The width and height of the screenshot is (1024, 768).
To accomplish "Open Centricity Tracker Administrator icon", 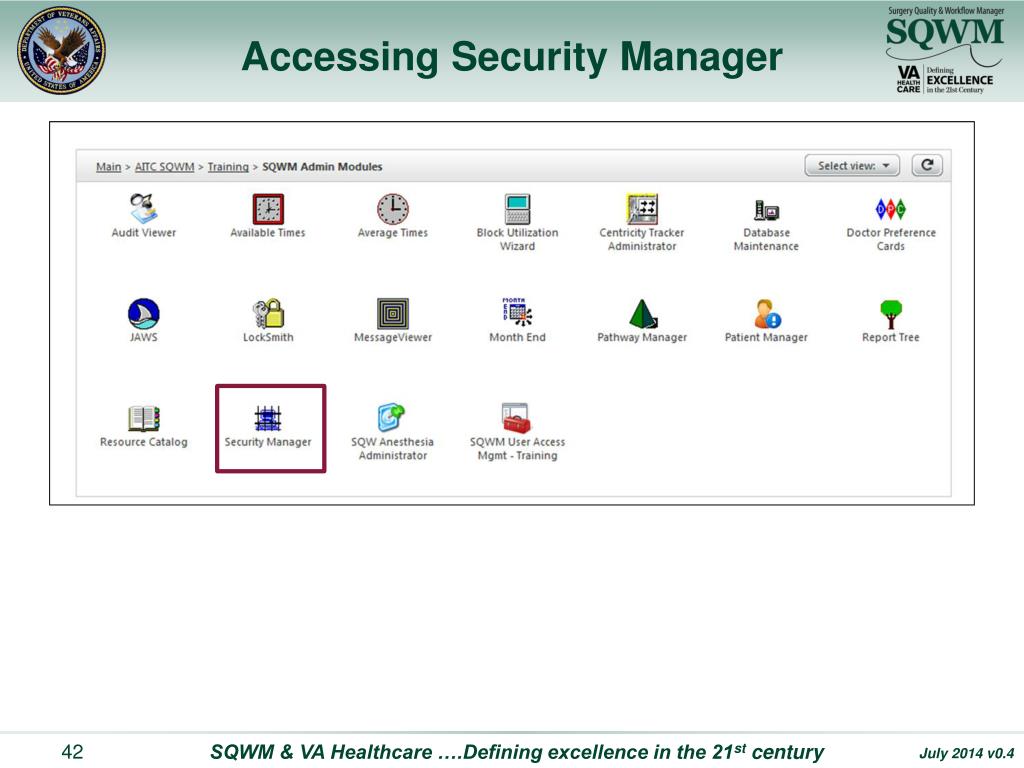I will pyautogui.click(x=642, y=209).
